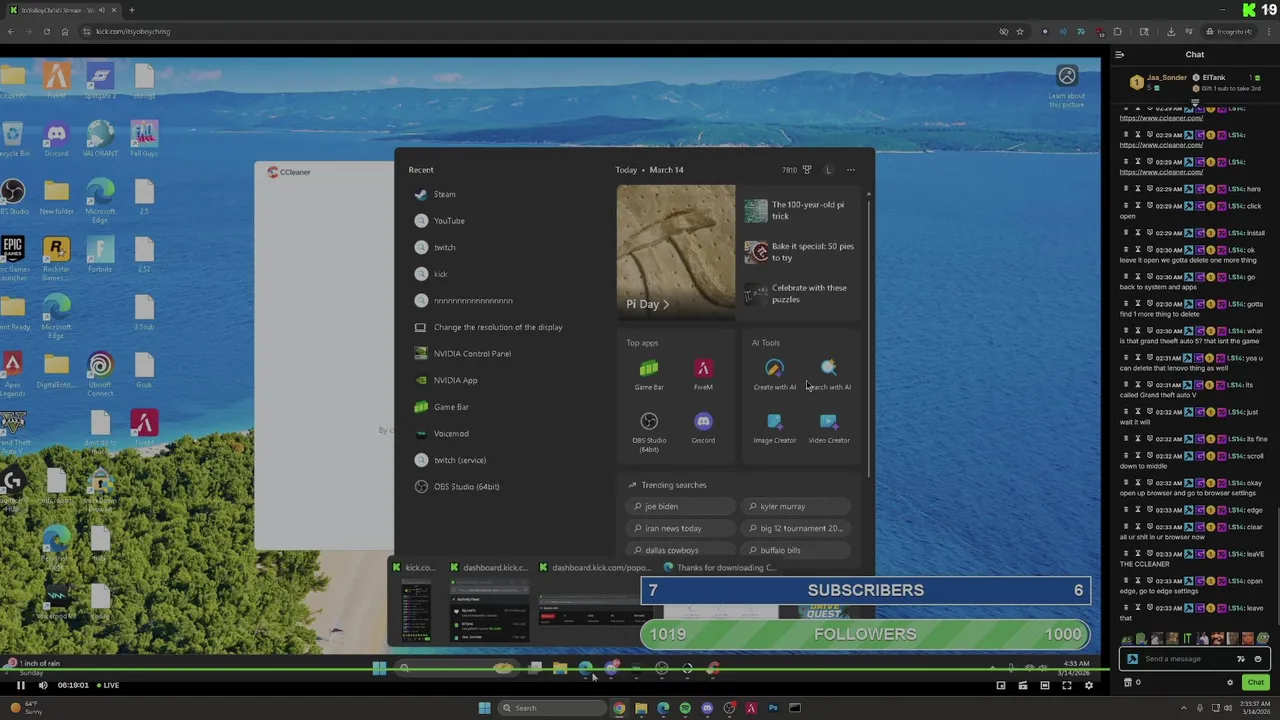Viewport: 1280px width, 720px height.
Task: Open Discord from the taskbar
Action: [x=707, y=708]
